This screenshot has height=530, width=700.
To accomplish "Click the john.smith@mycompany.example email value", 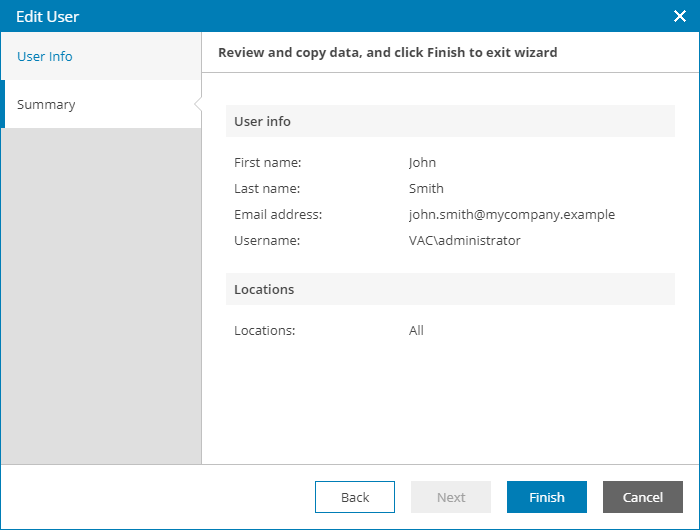I will point(512,214).
